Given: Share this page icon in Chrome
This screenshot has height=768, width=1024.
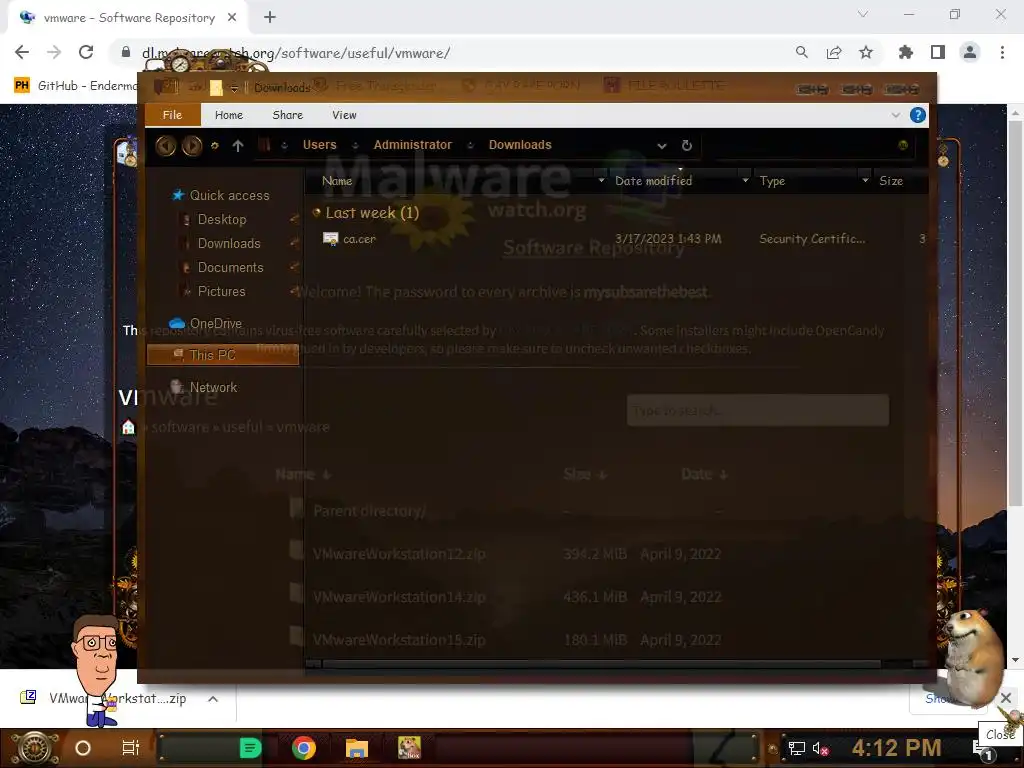Looking at the screenshot, I should coord(834,52).
